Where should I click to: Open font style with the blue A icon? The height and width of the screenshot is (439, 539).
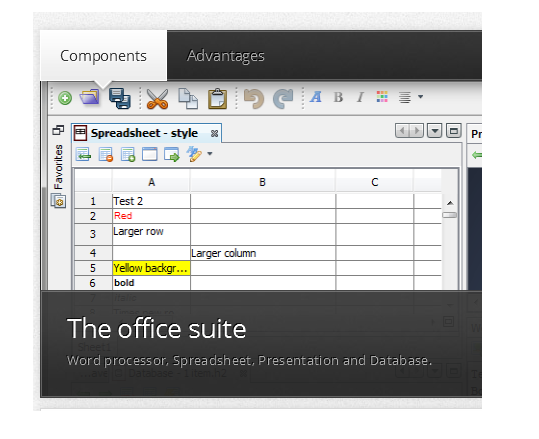pyautogui.click(x=316, y=97)
